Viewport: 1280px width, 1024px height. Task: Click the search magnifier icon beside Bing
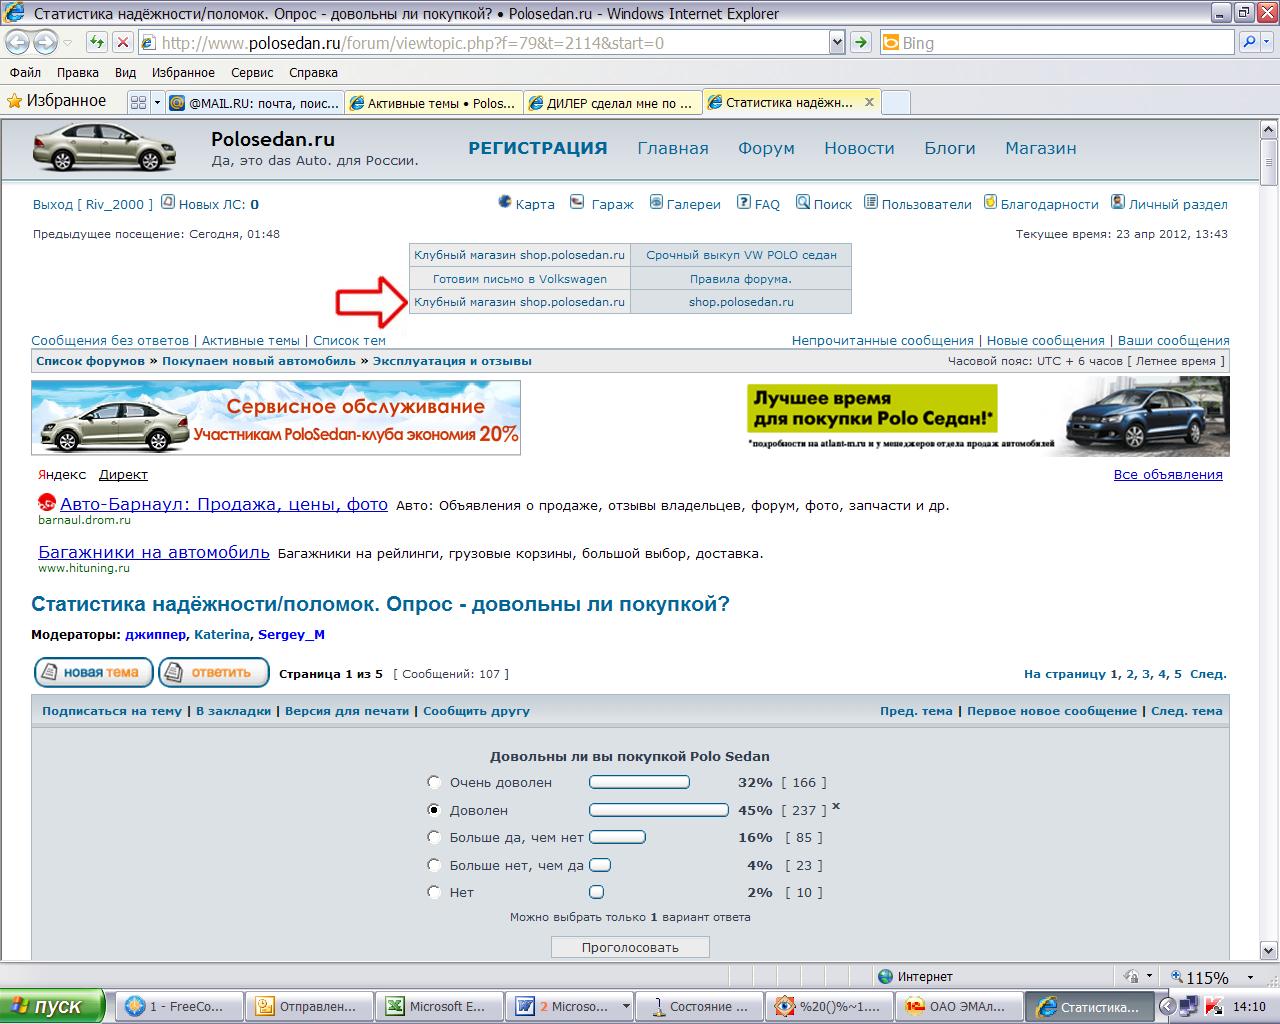tap(1248, 43)
